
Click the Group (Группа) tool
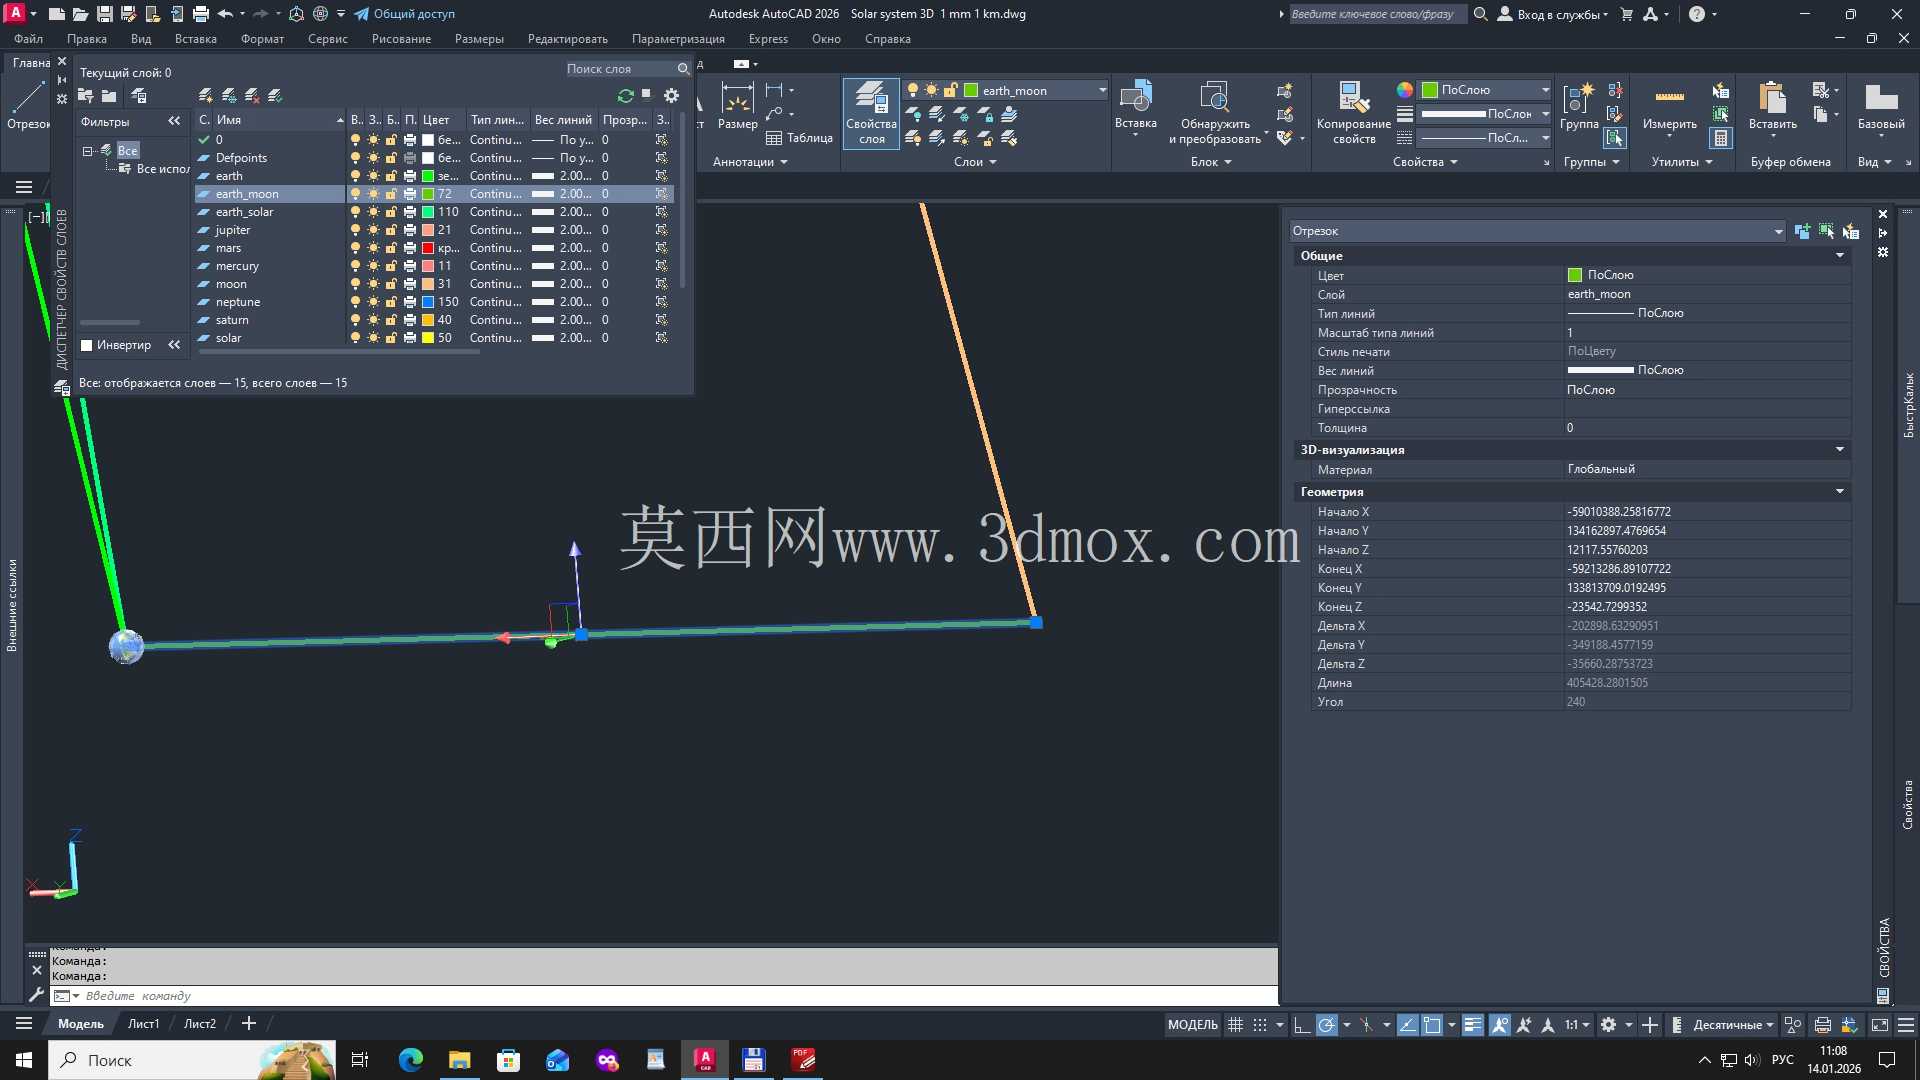click(1579, 106)
